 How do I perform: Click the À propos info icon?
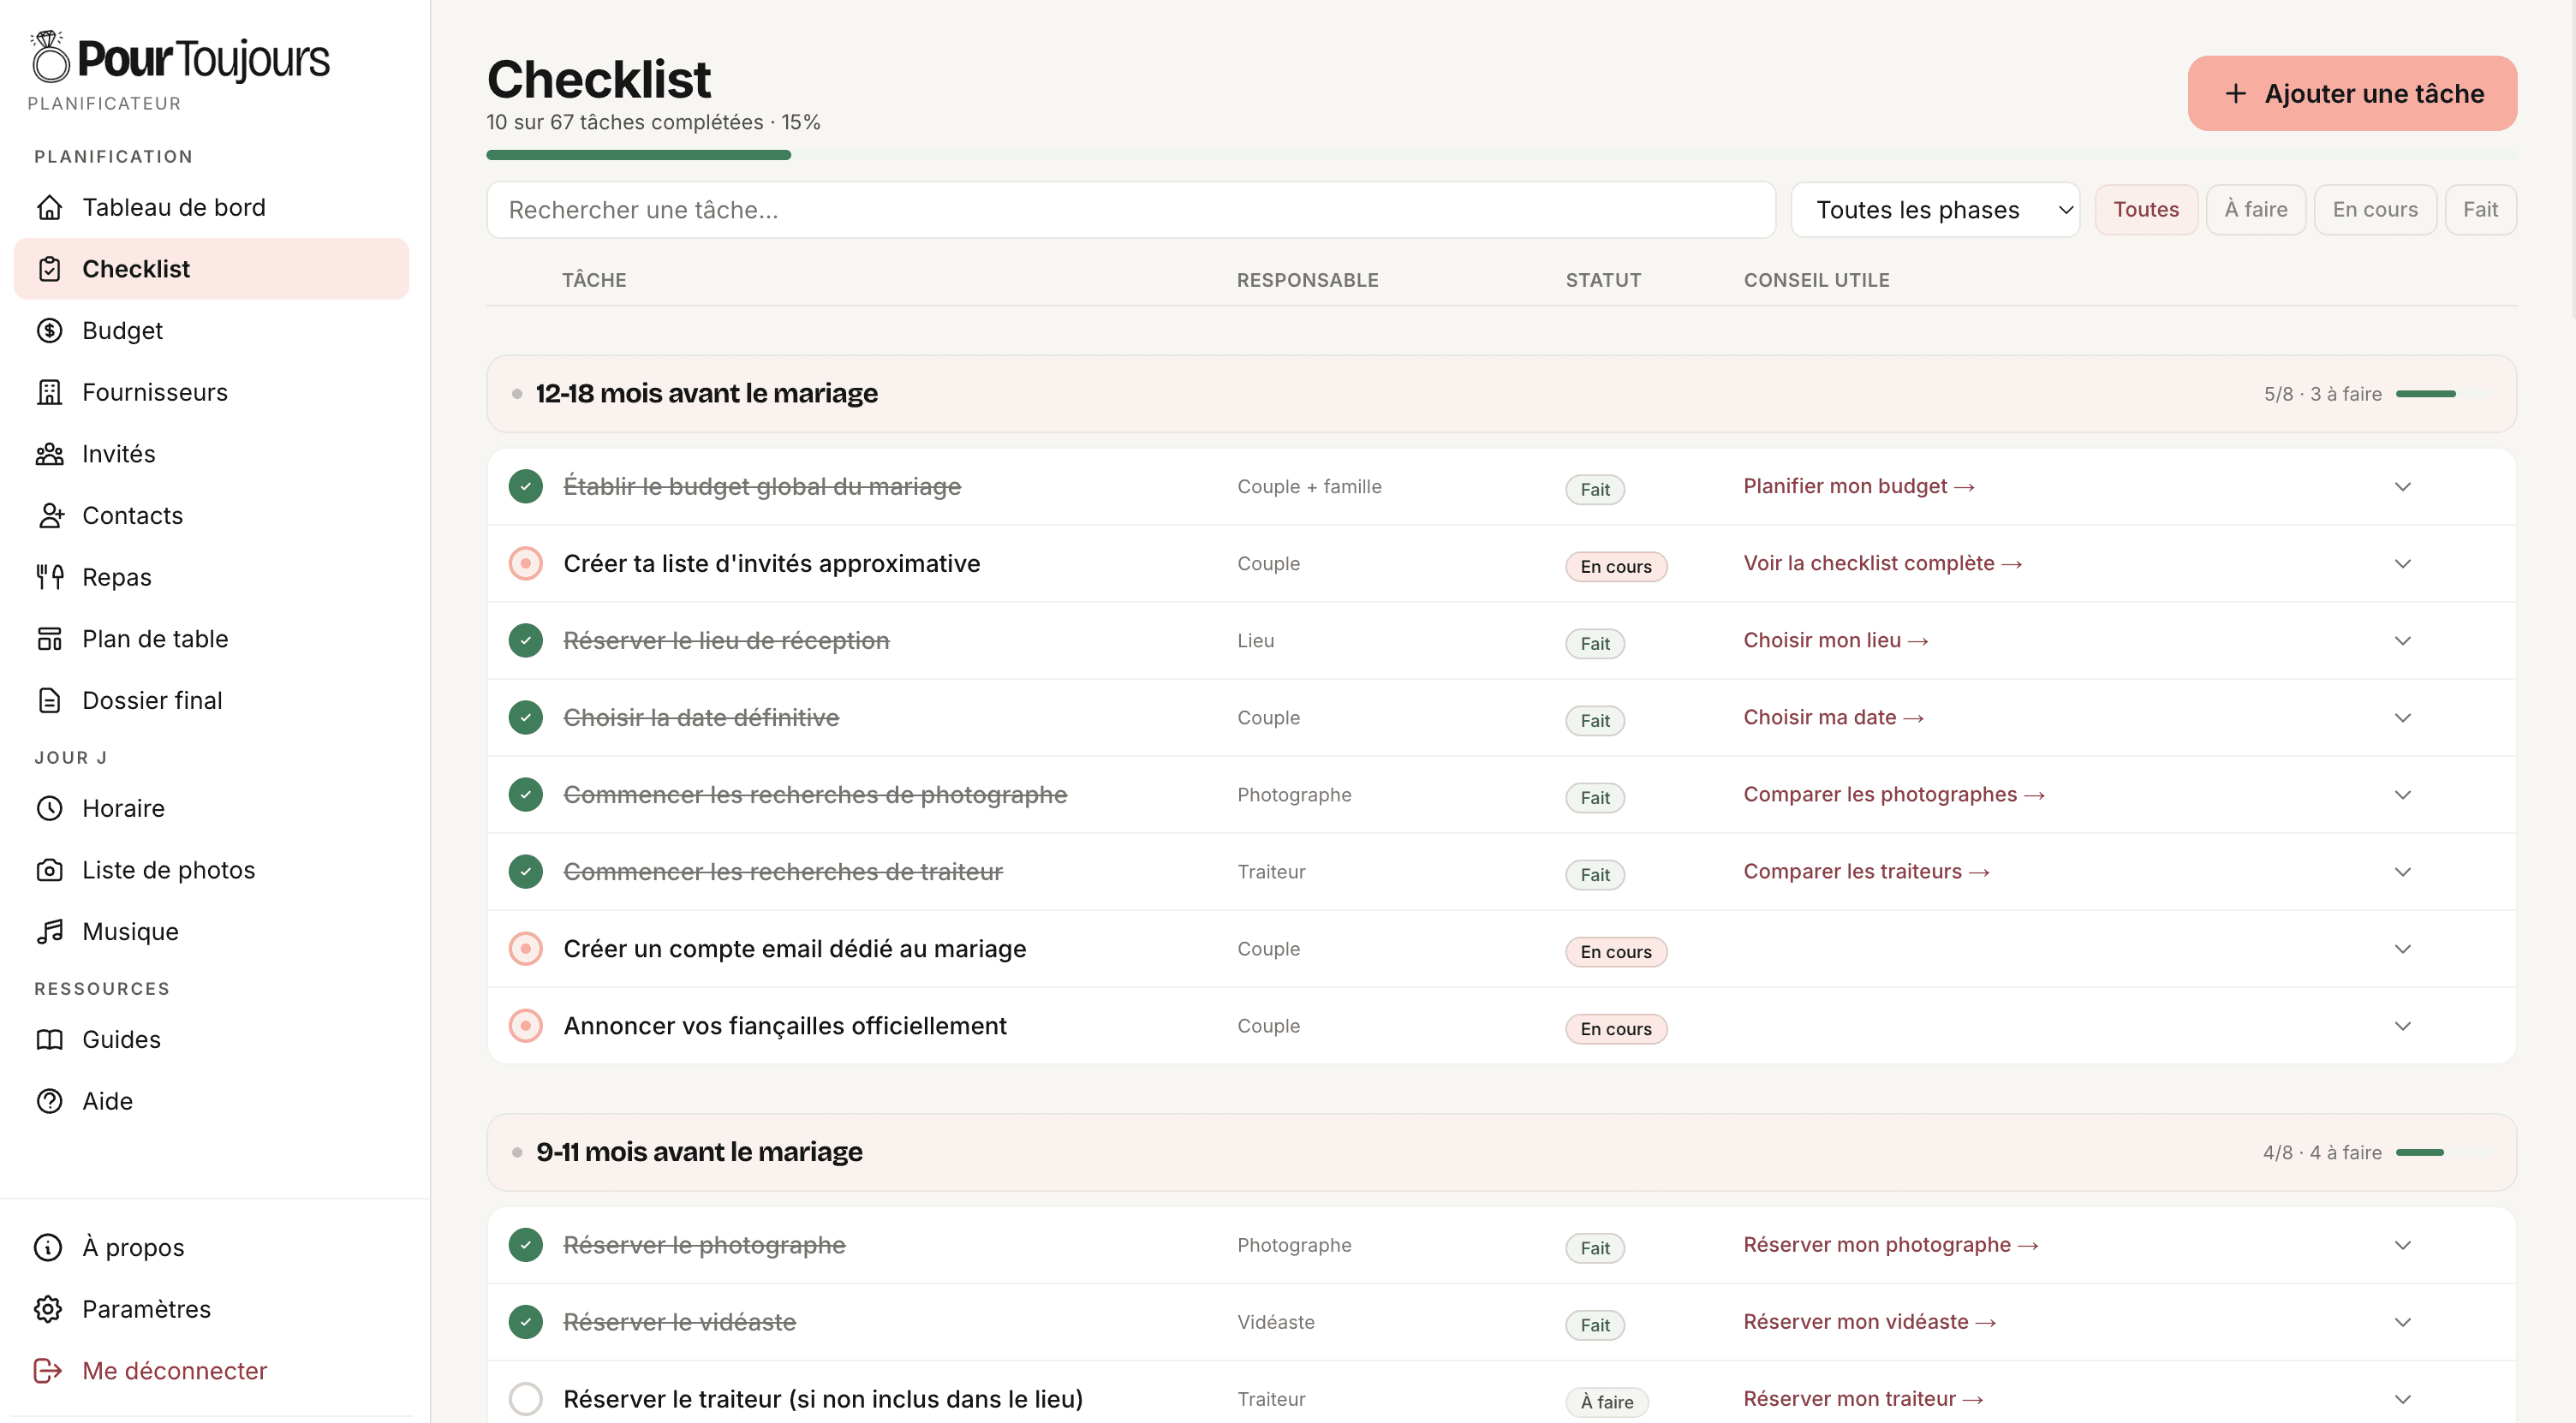point(48,1247)
